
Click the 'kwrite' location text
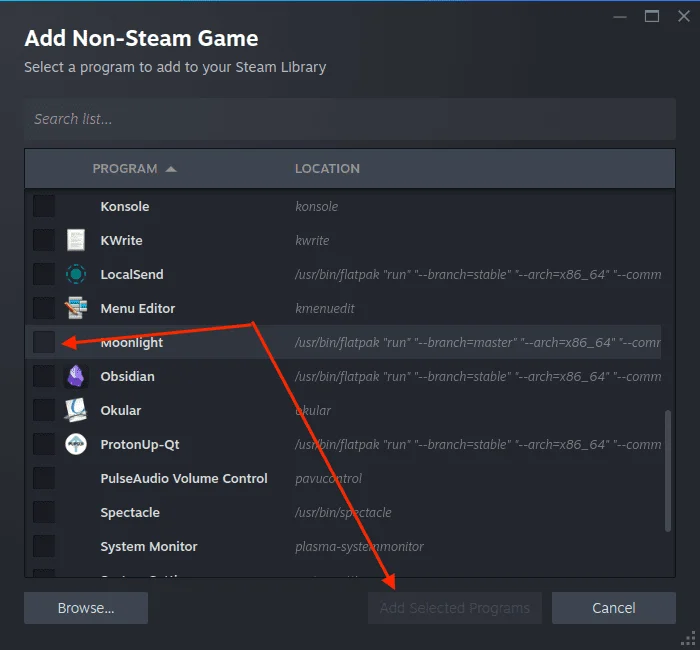(x=312, y=241)
